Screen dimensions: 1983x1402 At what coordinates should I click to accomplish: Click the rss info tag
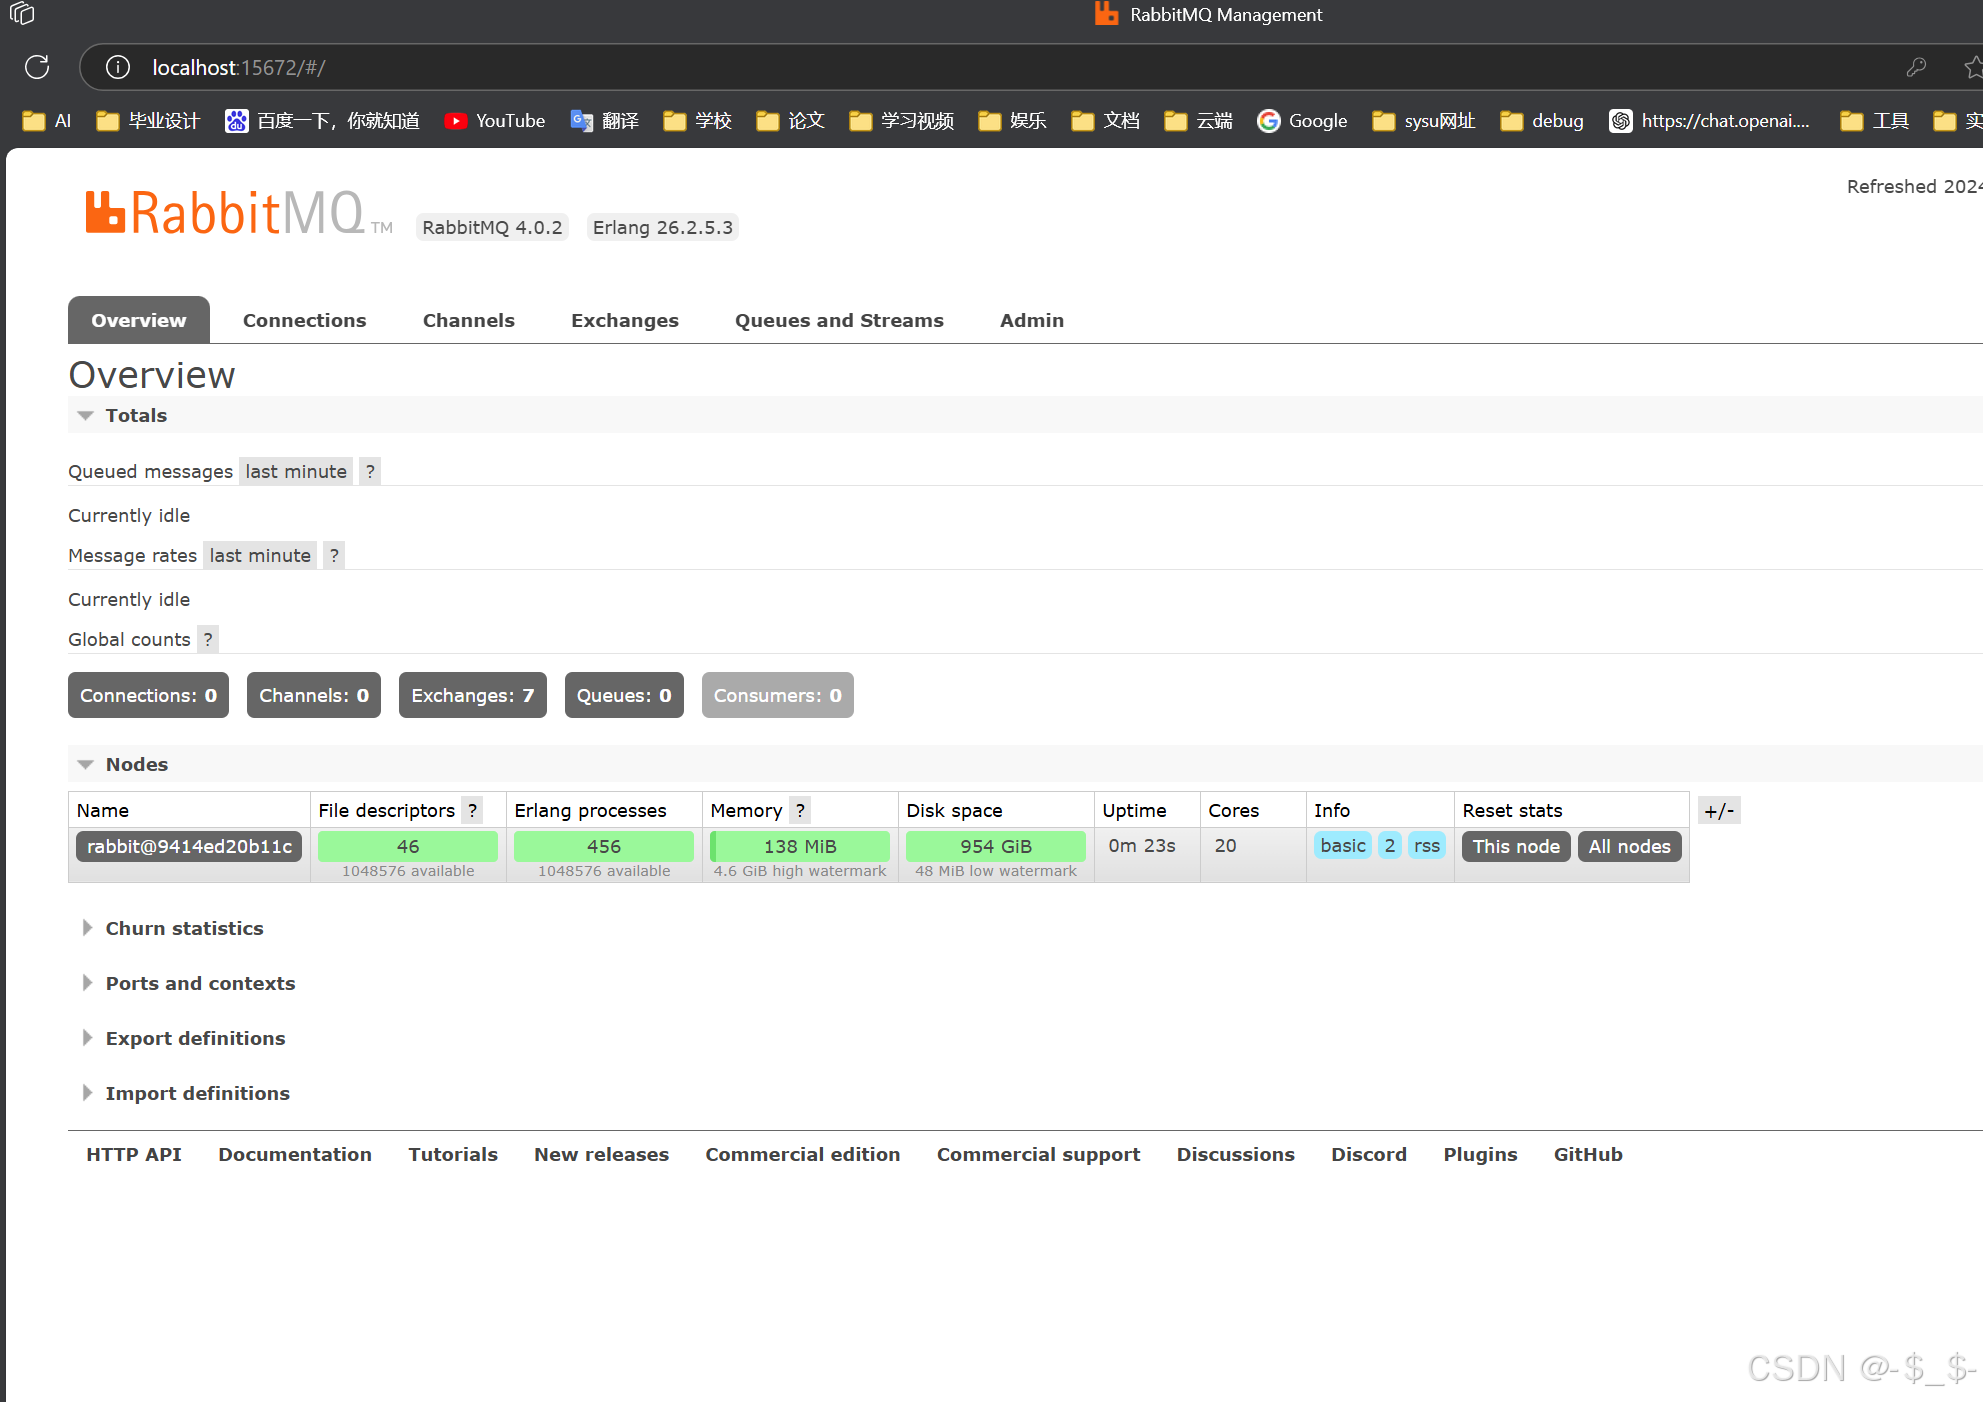(x=1427, y=846)
